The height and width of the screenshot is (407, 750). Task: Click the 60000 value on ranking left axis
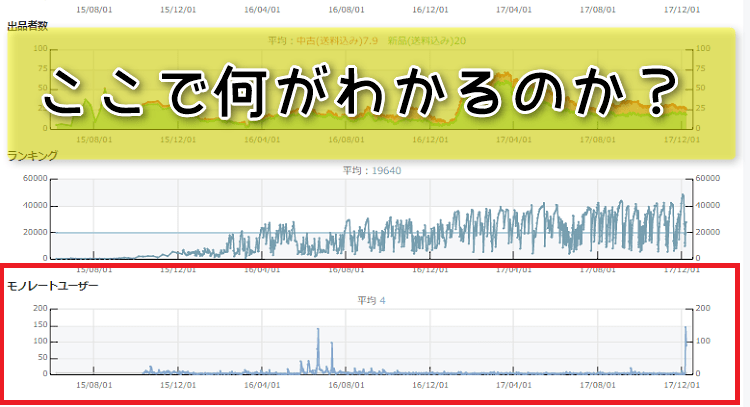(34, 180)
